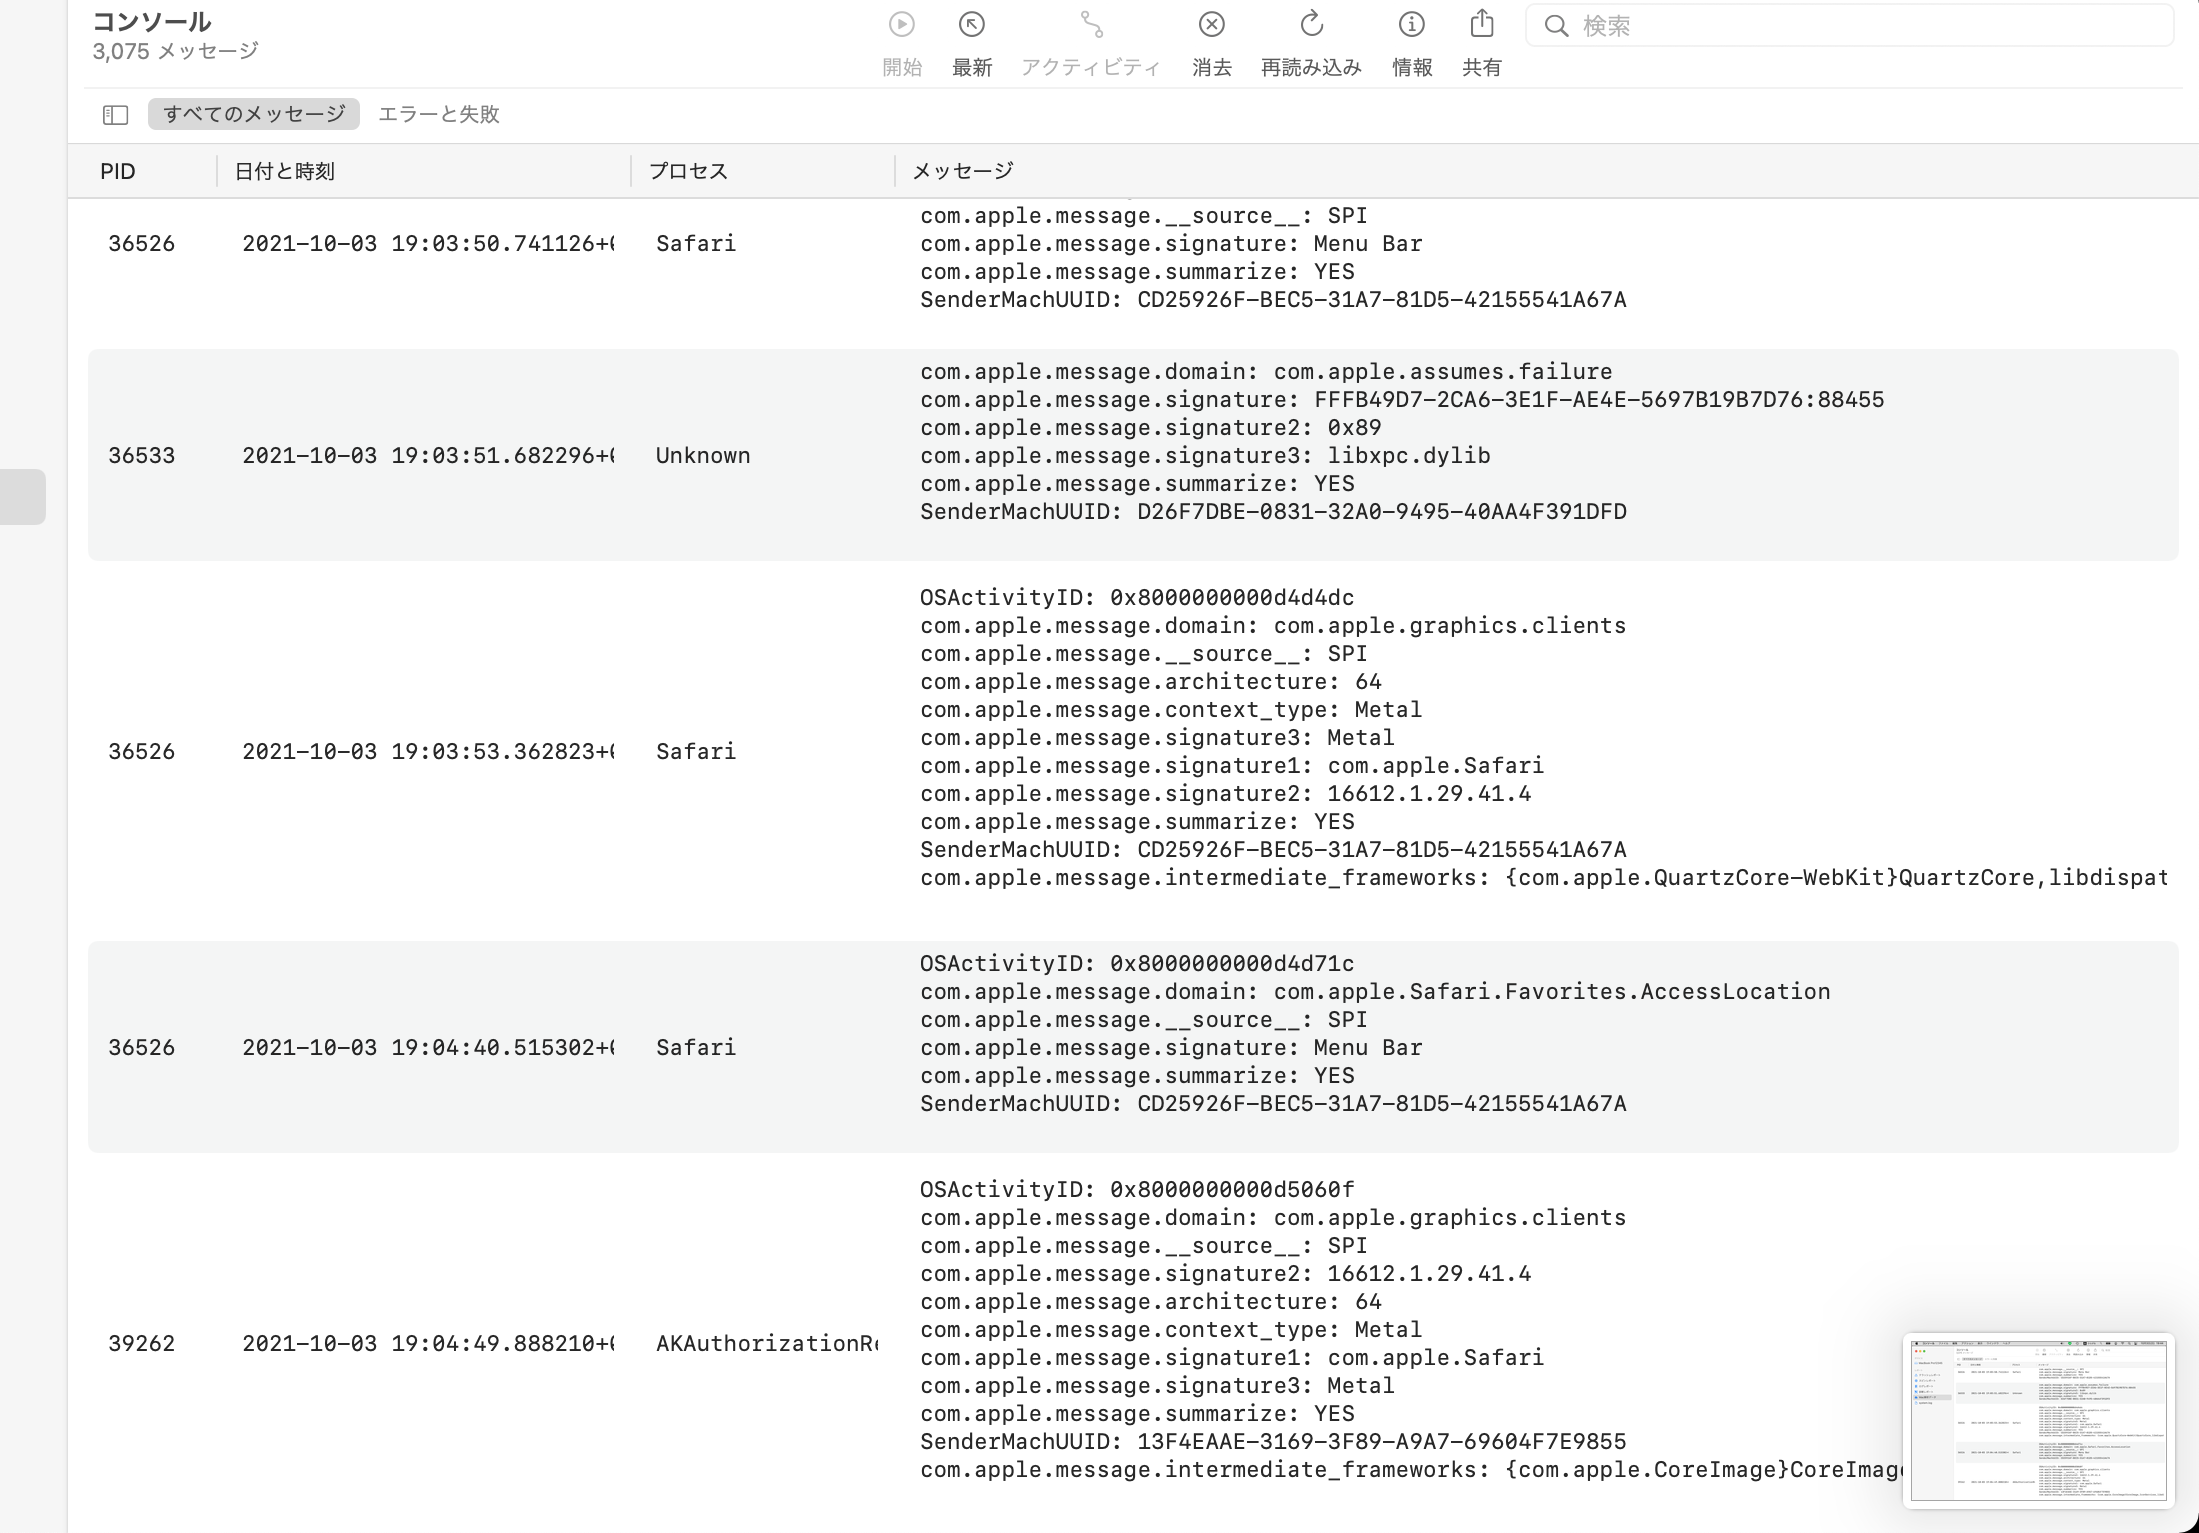Sort by the 日付と時刻 column header

pyautogui.click(x=284, y=171)
